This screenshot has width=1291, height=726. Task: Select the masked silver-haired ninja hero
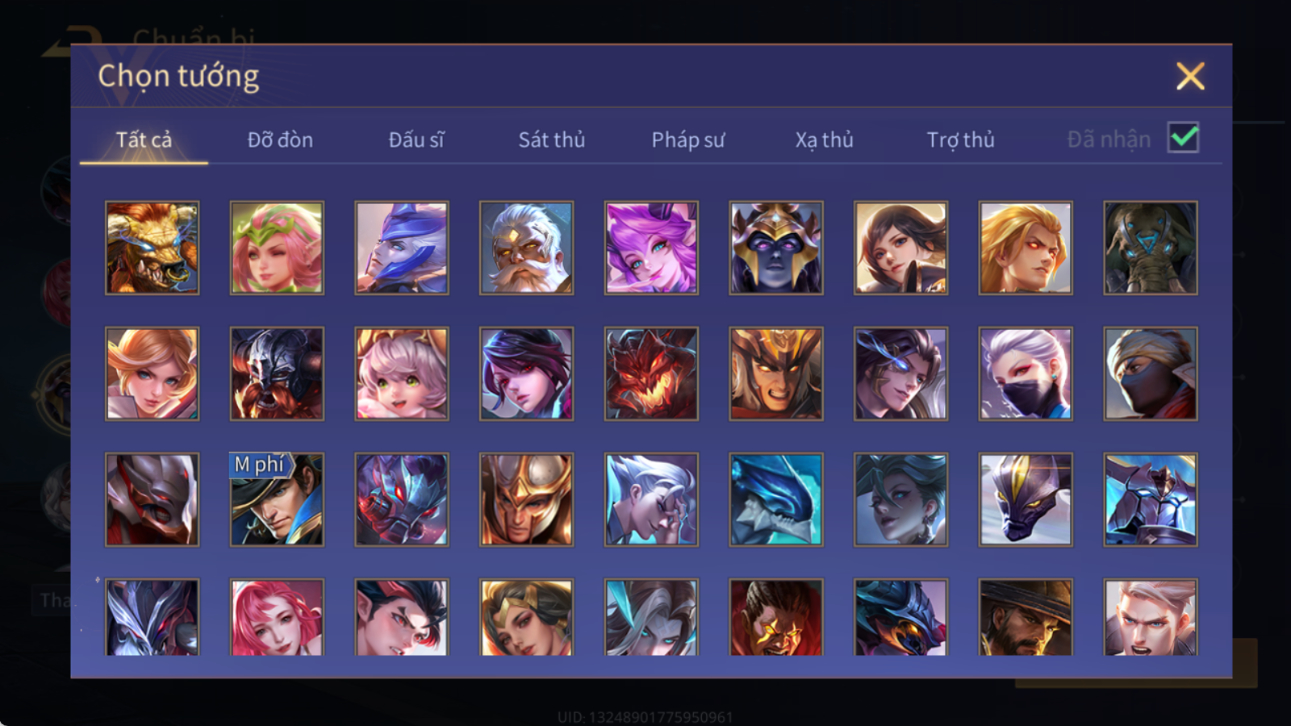[x=1025, y=374]
